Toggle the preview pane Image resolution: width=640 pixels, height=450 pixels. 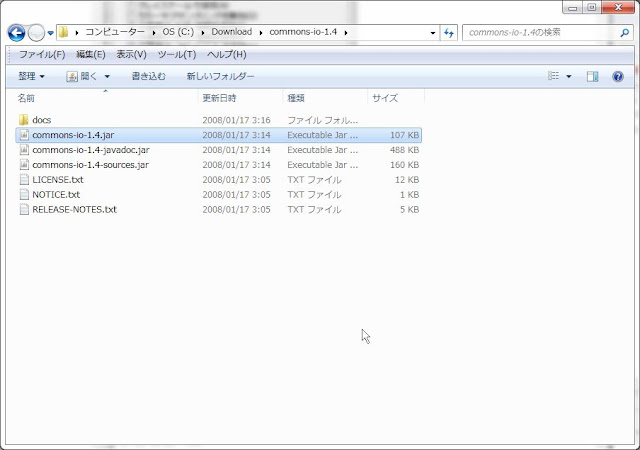[x=593, y=76]
